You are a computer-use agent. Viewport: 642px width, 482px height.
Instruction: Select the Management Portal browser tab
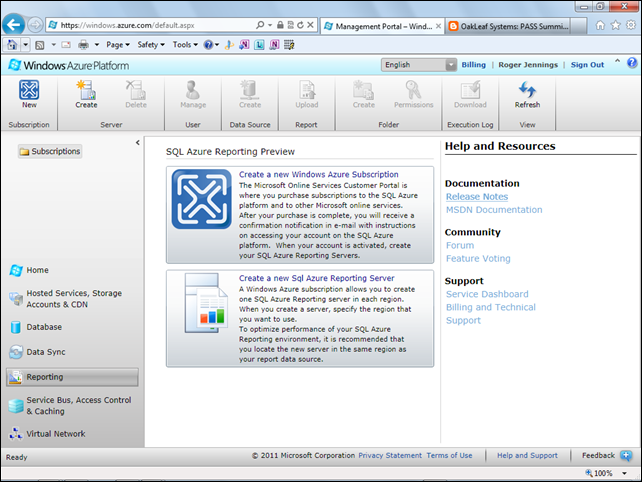click(x=381, y=26)
